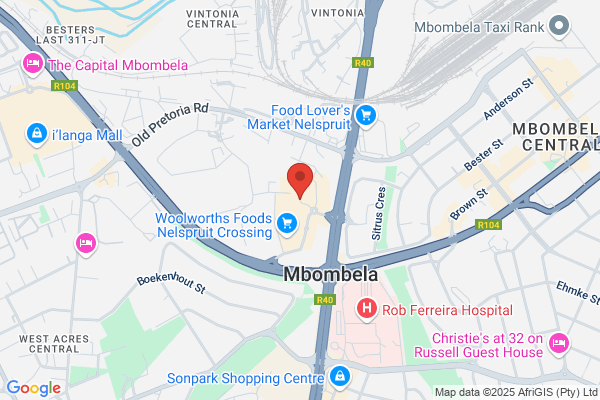The height and width of the screenshot is (400, 600).
Task: Click the Sonpark Shopping Centre label
Action: tap(246, 379)
